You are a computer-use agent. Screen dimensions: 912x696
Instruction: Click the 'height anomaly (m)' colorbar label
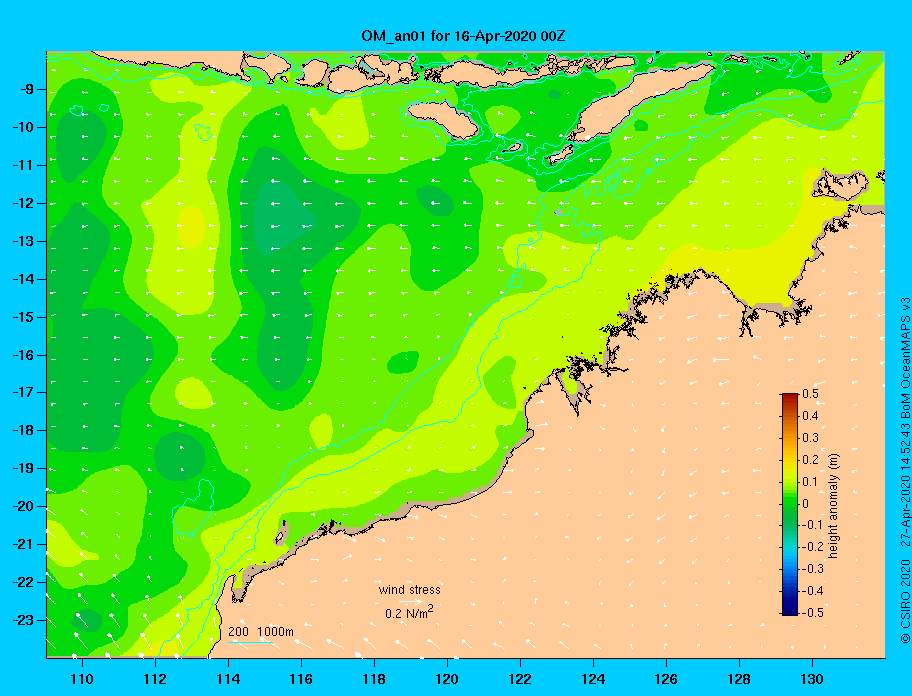tap(833, 504)
